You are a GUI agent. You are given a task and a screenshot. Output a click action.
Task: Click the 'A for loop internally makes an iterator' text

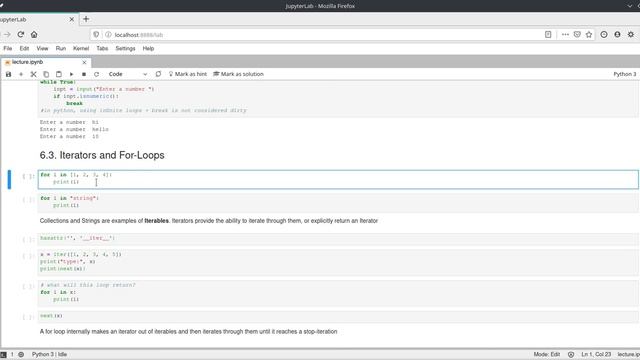pyautogui.click(x=189, y=332)
